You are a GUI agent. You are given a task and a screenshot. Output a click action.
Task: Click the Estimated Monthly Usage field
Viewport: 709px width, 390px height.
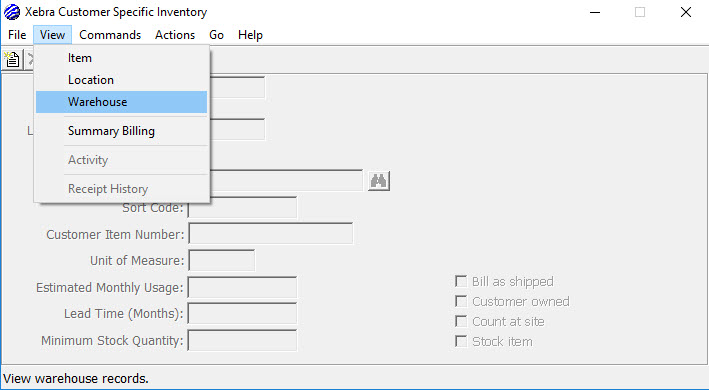point(242,287)
